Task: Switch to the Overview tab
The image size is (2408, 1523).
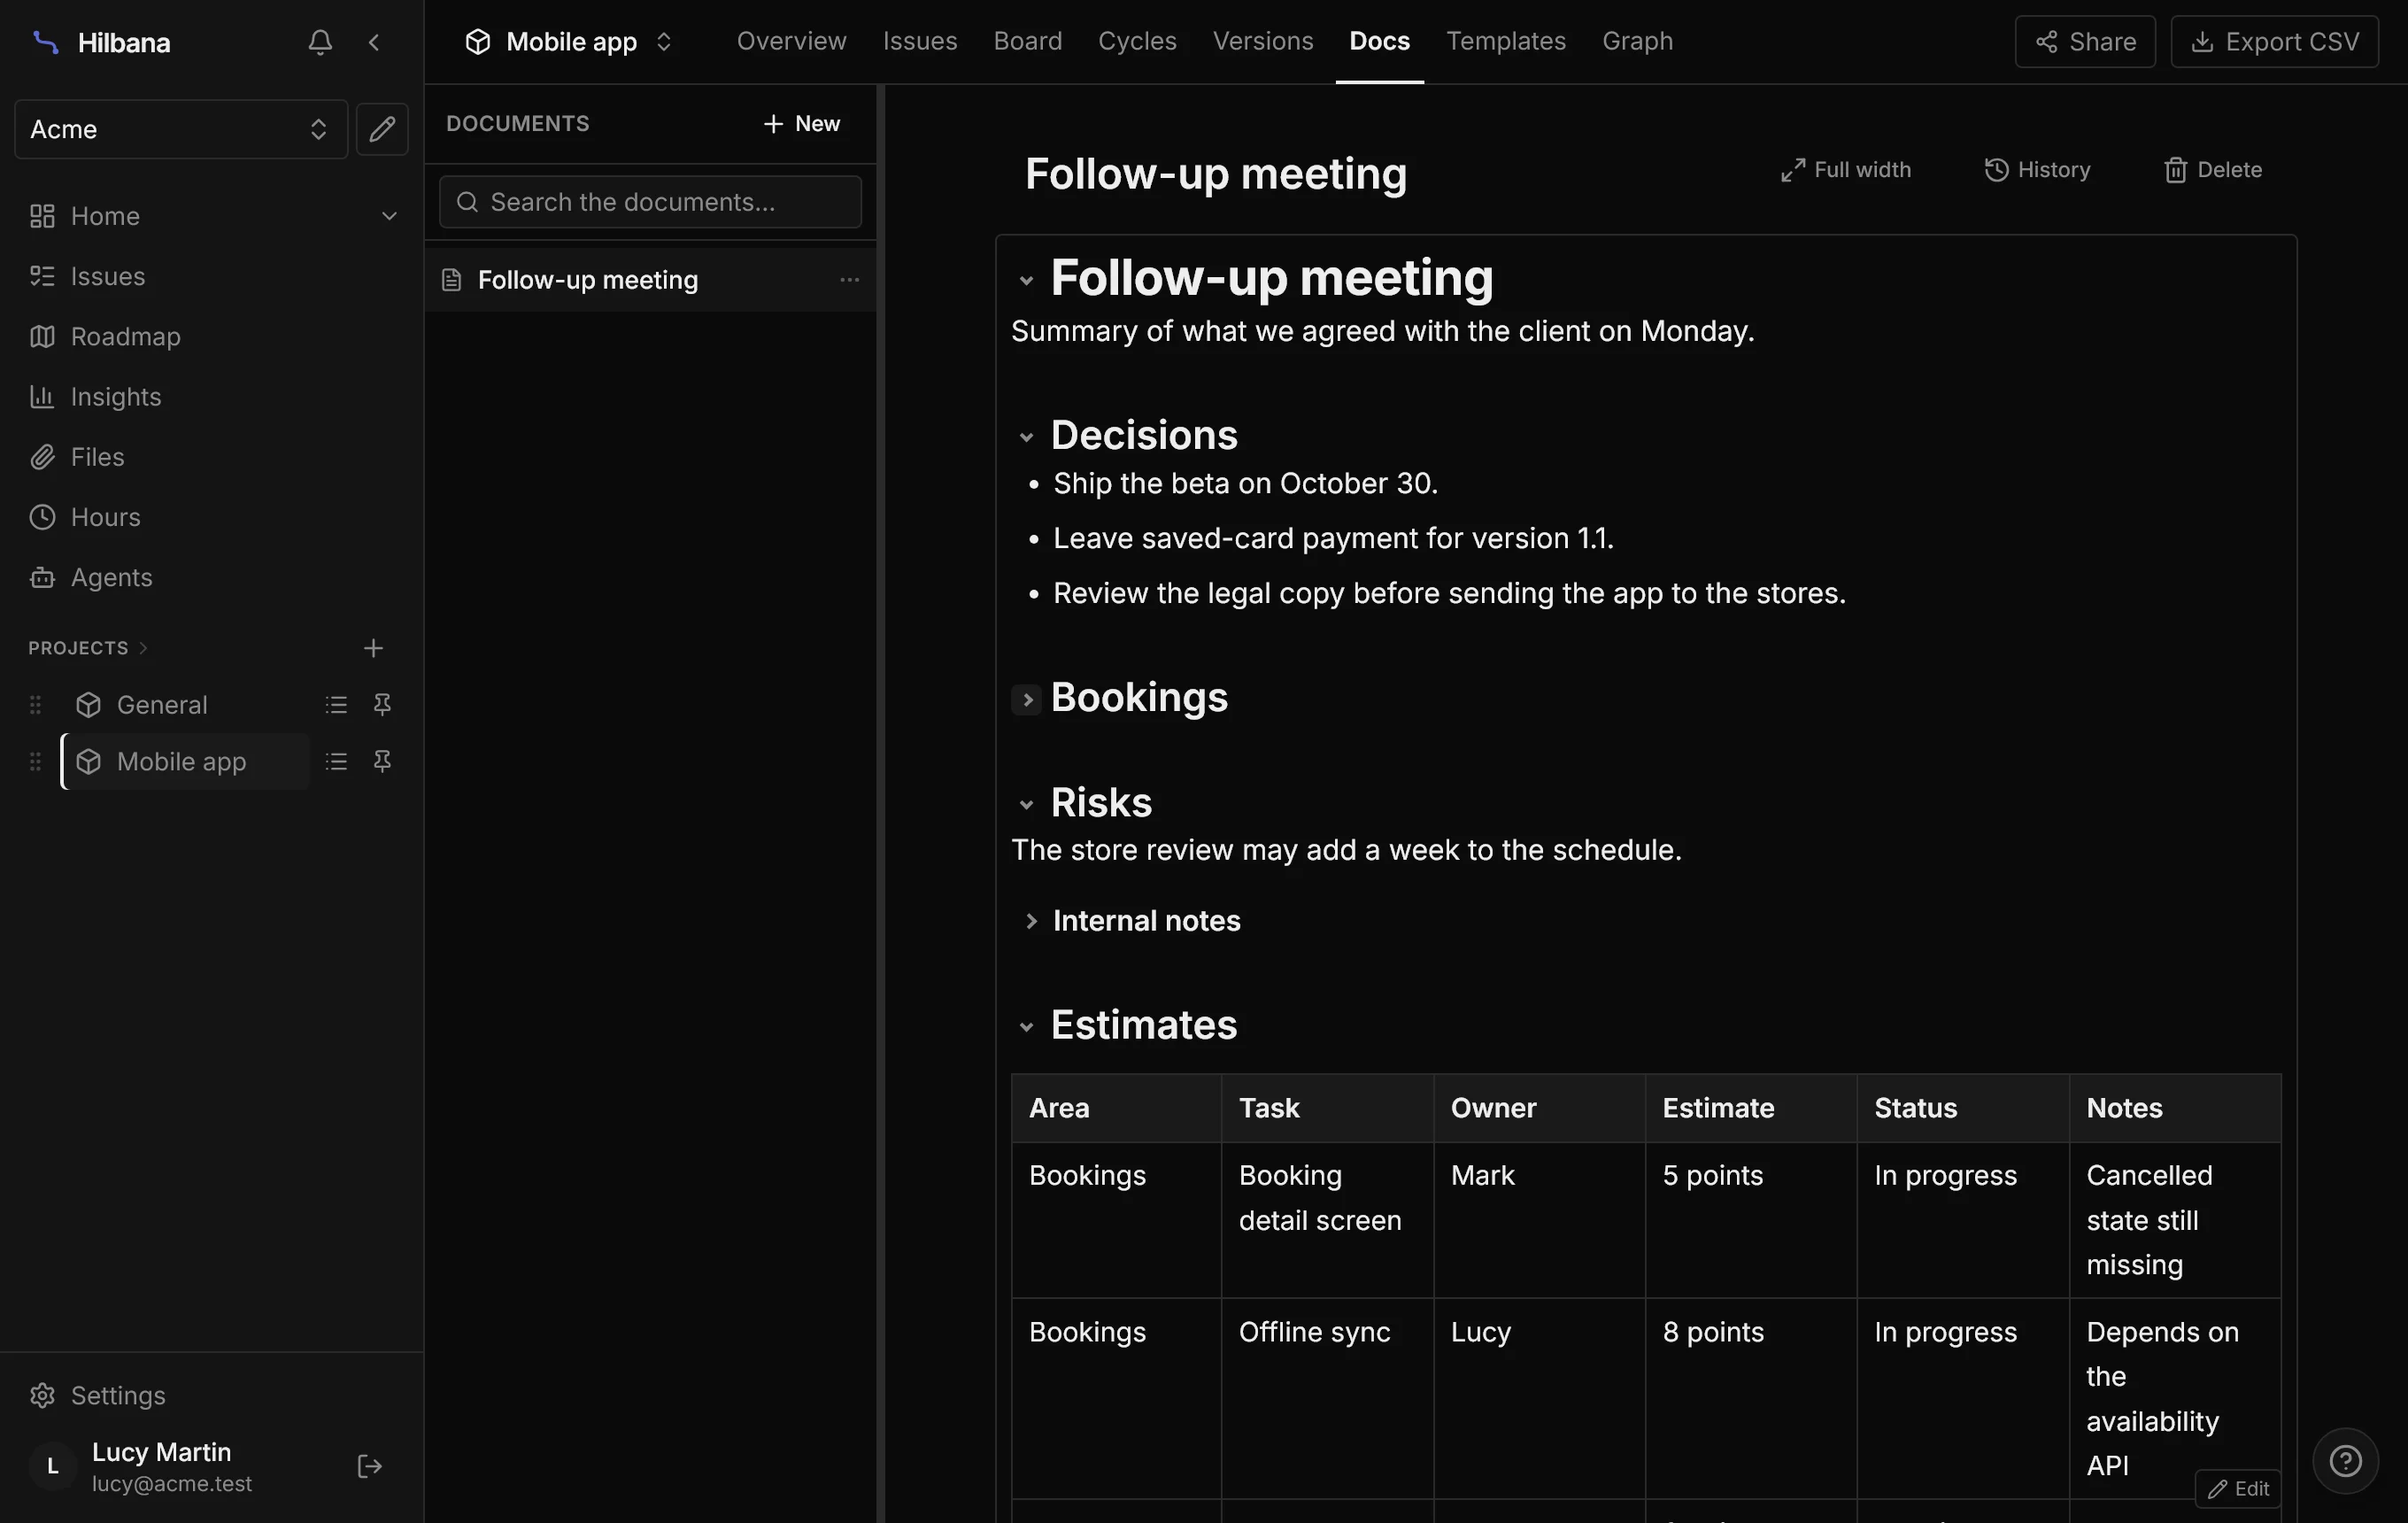Action: [791, 41]
